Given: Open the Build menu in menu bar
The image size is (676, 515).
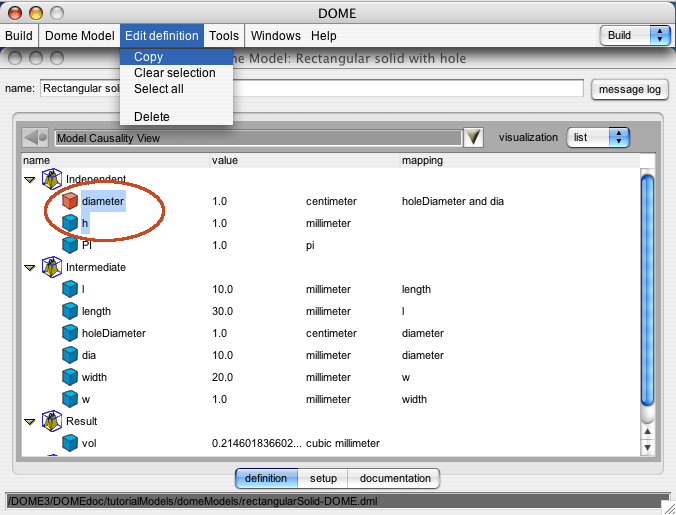Looking at the screenshot, I should 19,35.
